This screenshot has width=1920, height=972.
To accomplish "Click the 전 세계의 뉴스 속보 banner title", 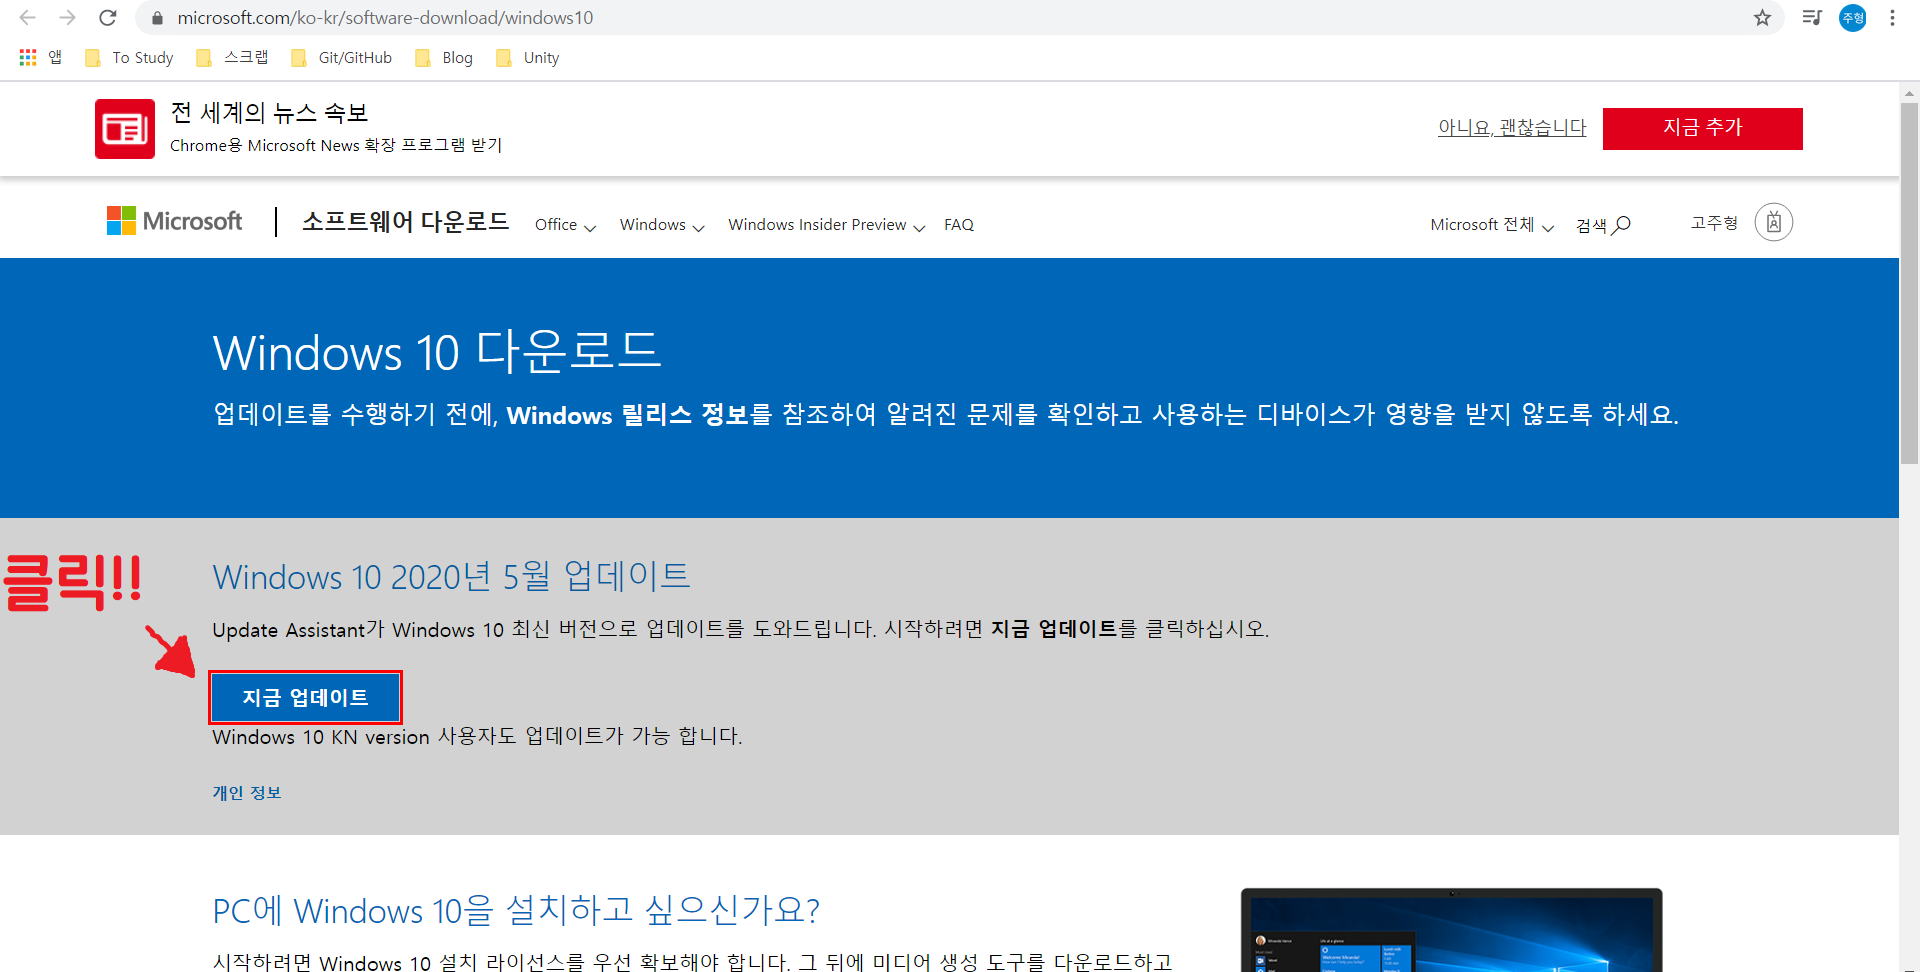I will coord(270,113).
